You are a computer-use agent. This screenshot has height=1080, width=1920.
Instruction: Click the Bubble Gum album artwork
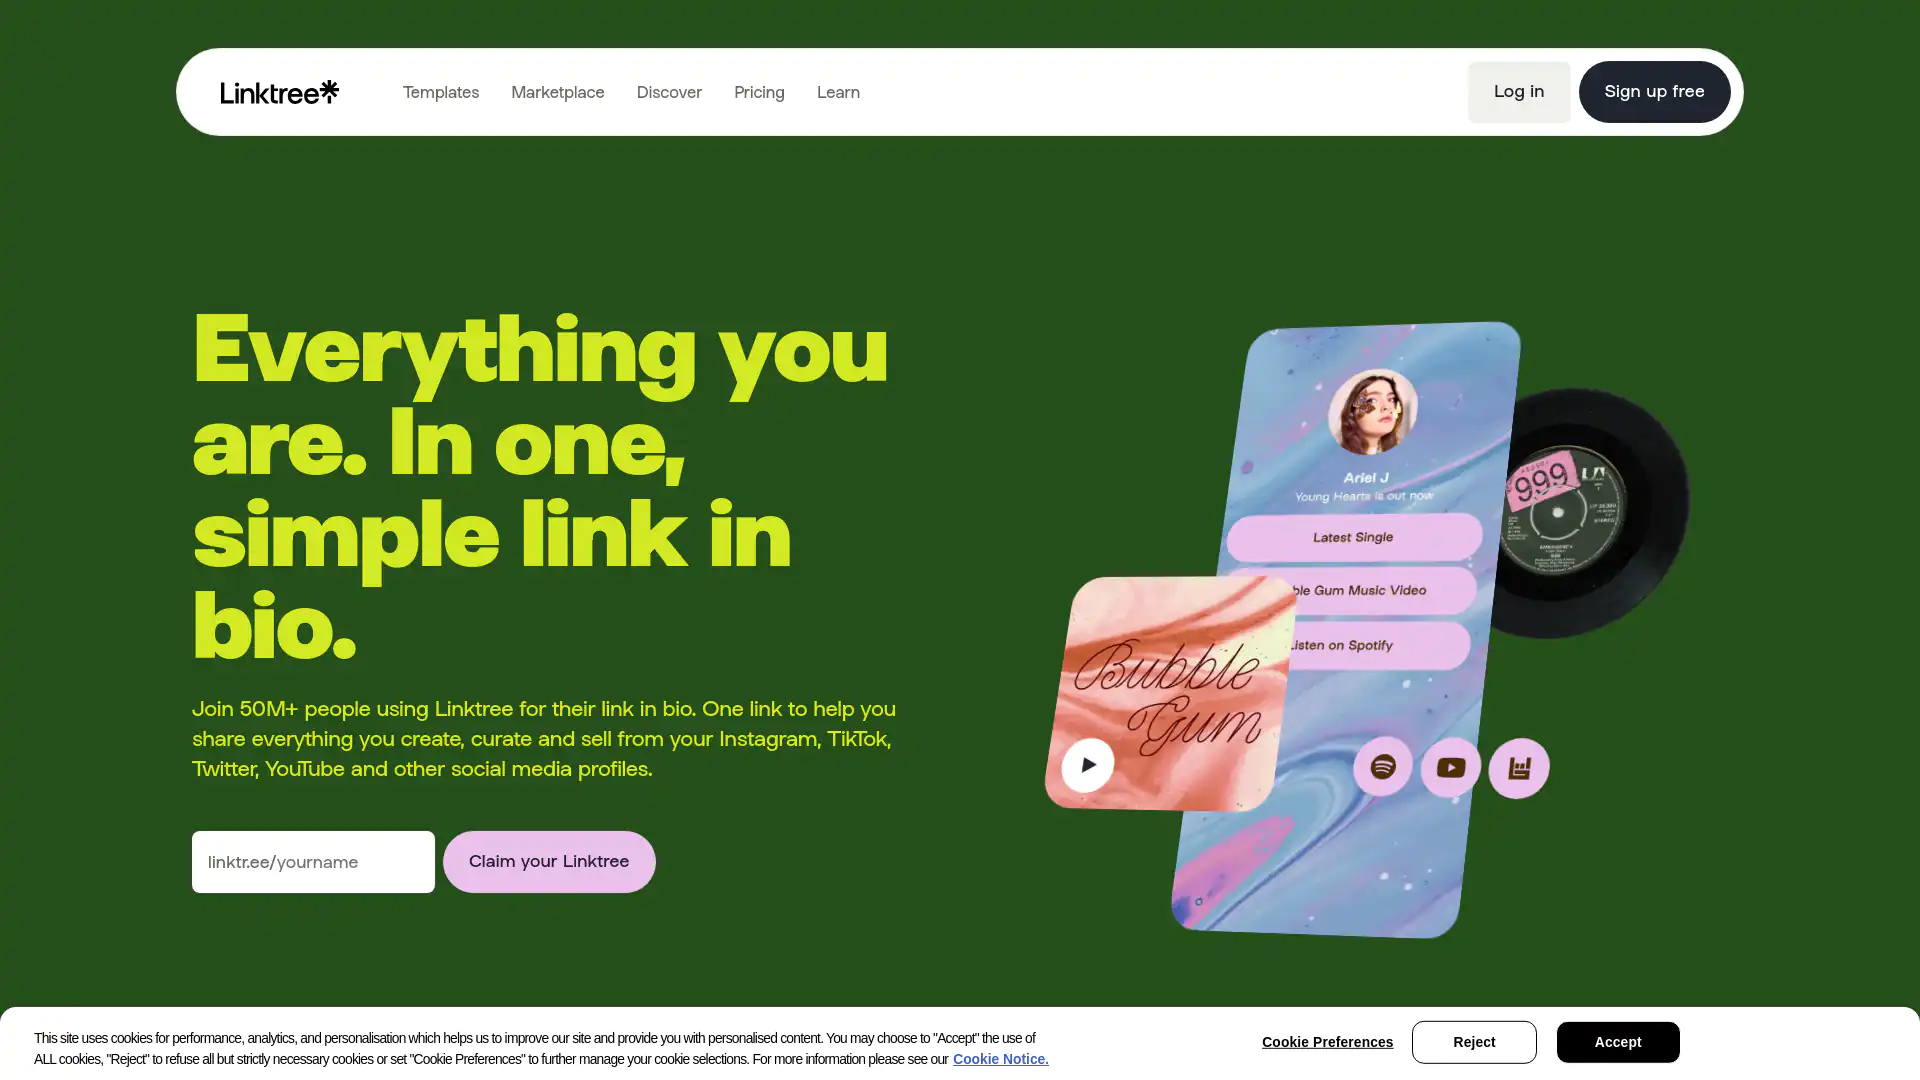coord(1170,693)
